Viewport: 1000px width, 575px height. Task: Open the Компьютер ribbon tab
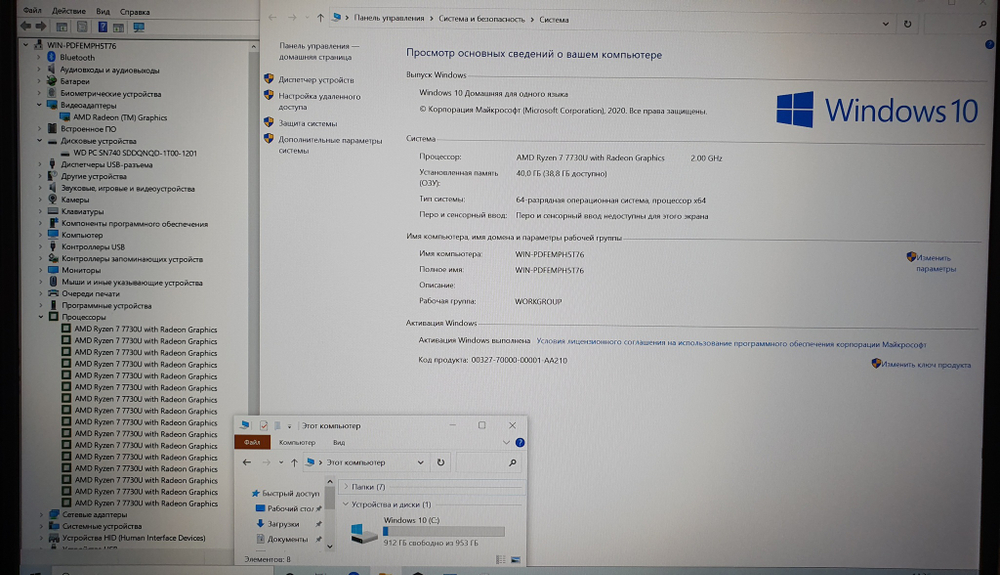coord(297,442)
